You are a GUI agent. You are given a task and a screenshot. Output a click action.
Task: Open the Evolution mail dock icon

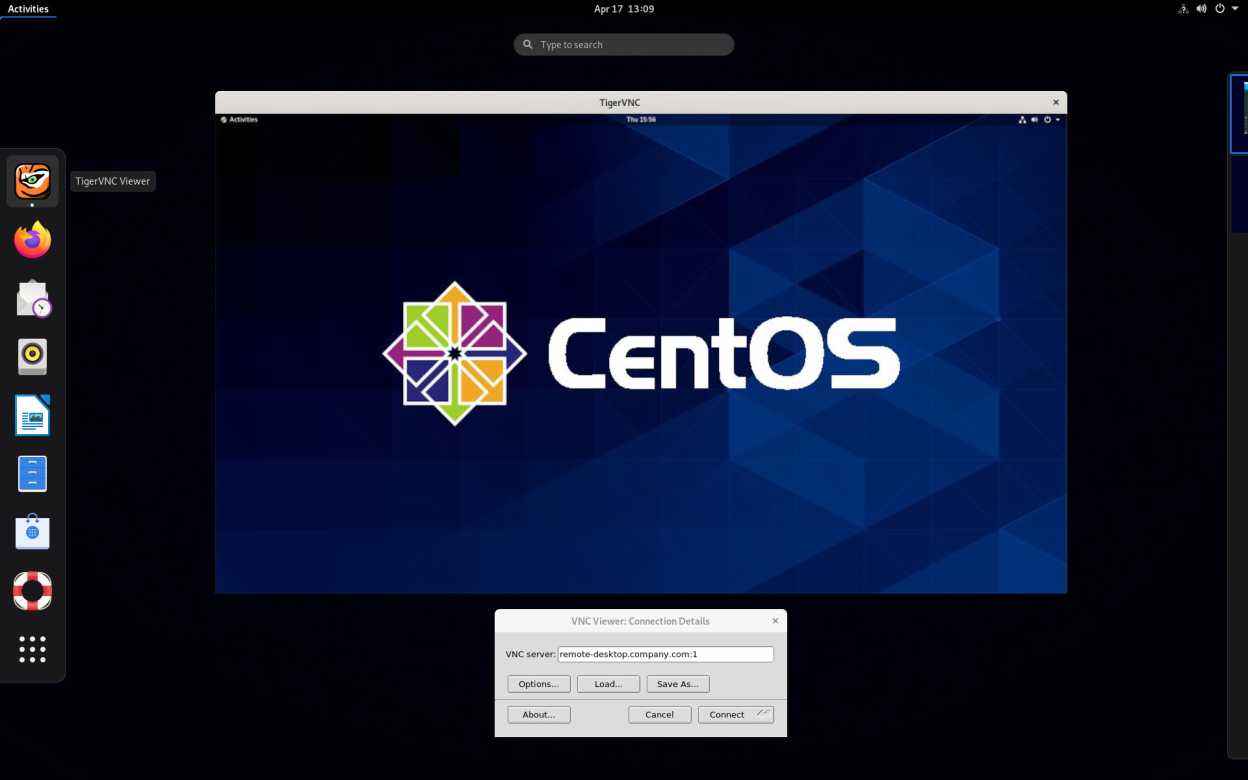pos(32,298)
